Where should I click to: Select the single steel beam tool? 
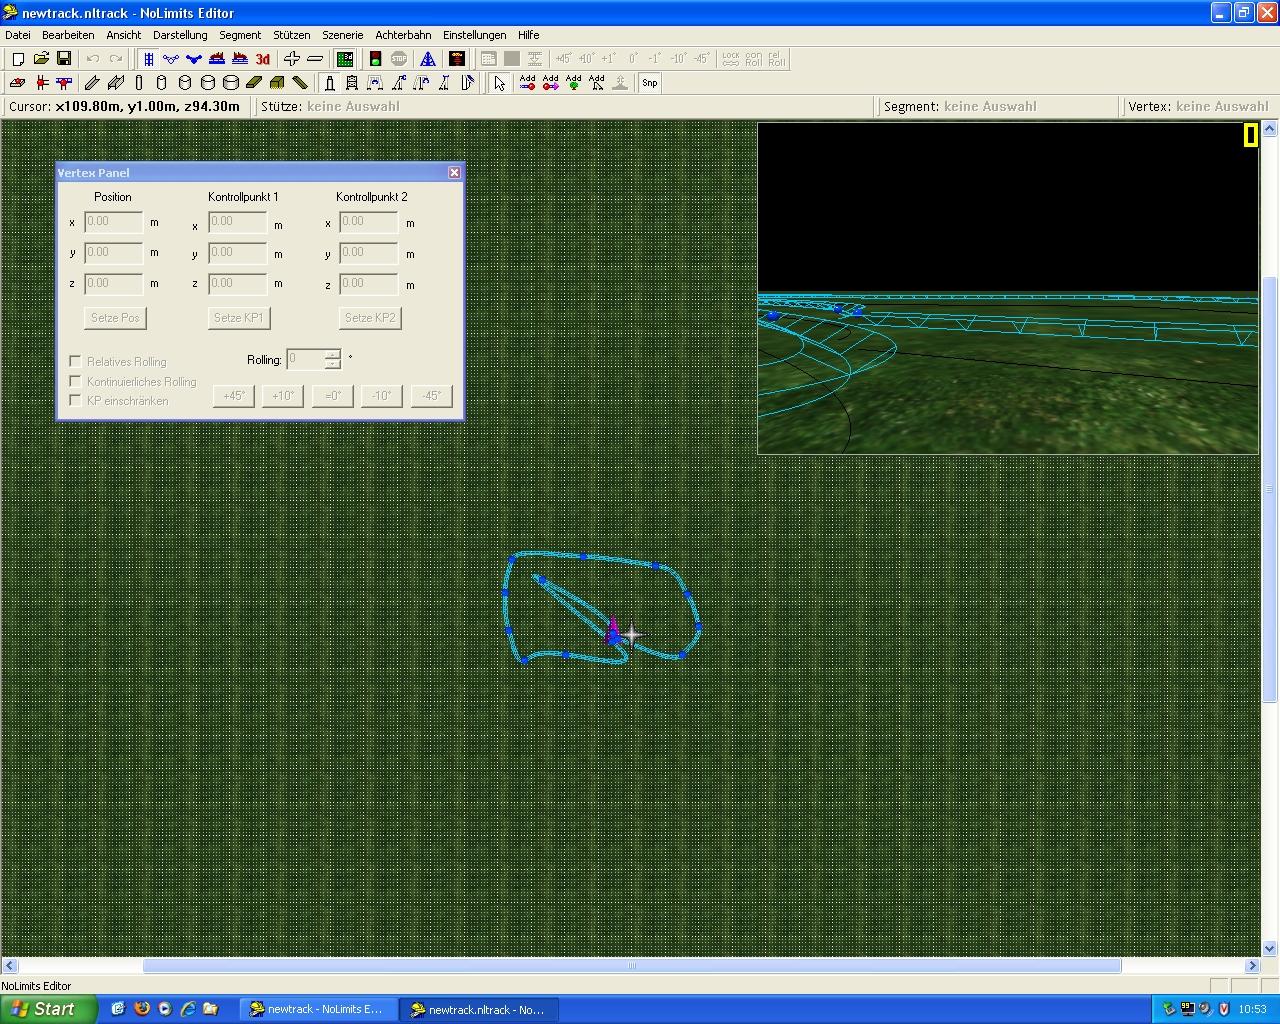tap(92, 83)
